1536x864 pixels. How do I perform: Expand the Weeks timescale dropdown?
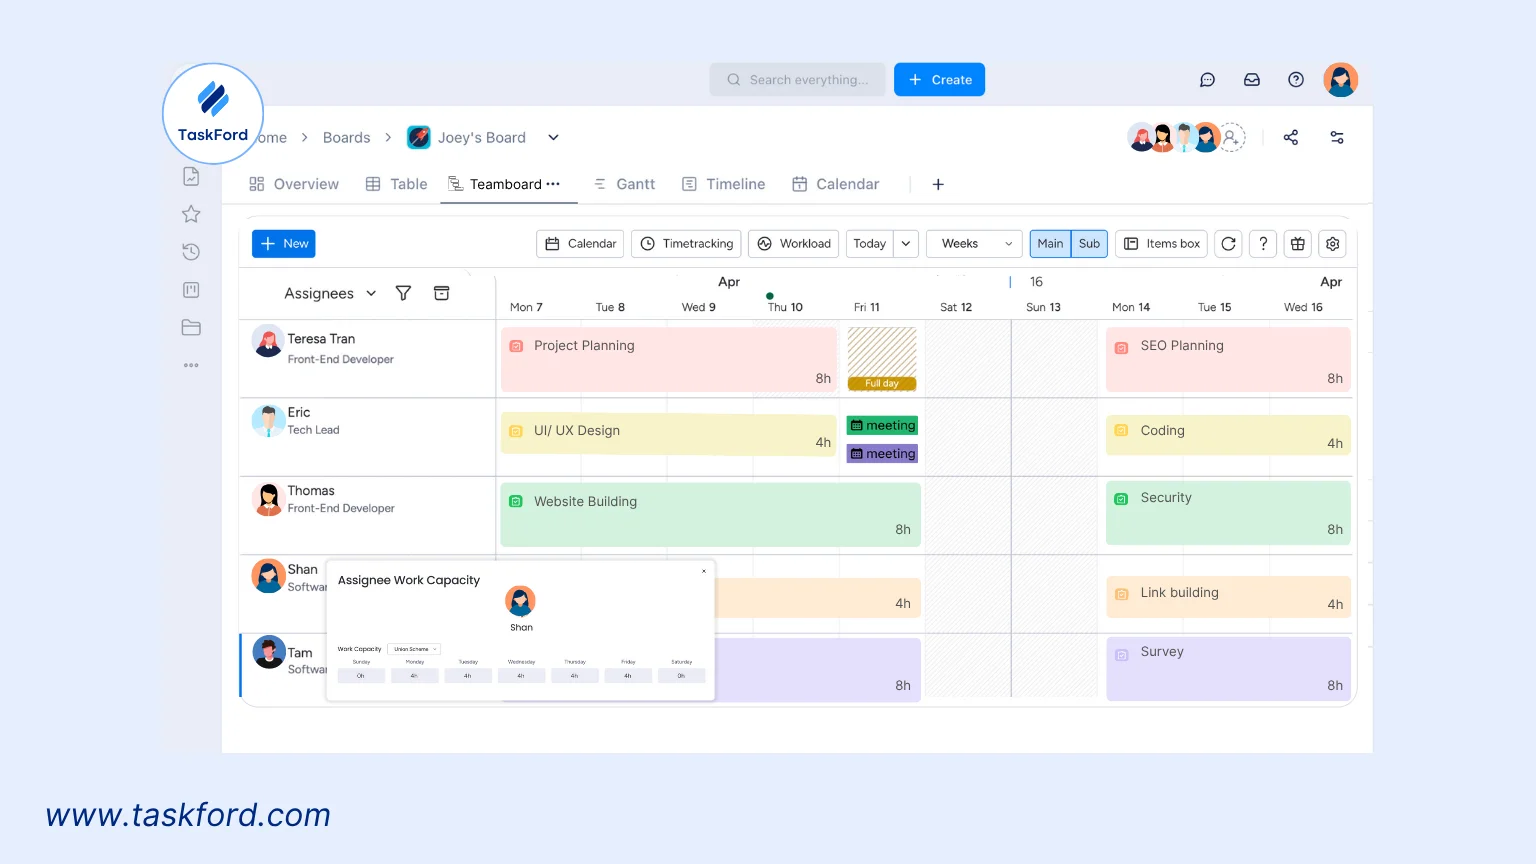click(973, 243)
